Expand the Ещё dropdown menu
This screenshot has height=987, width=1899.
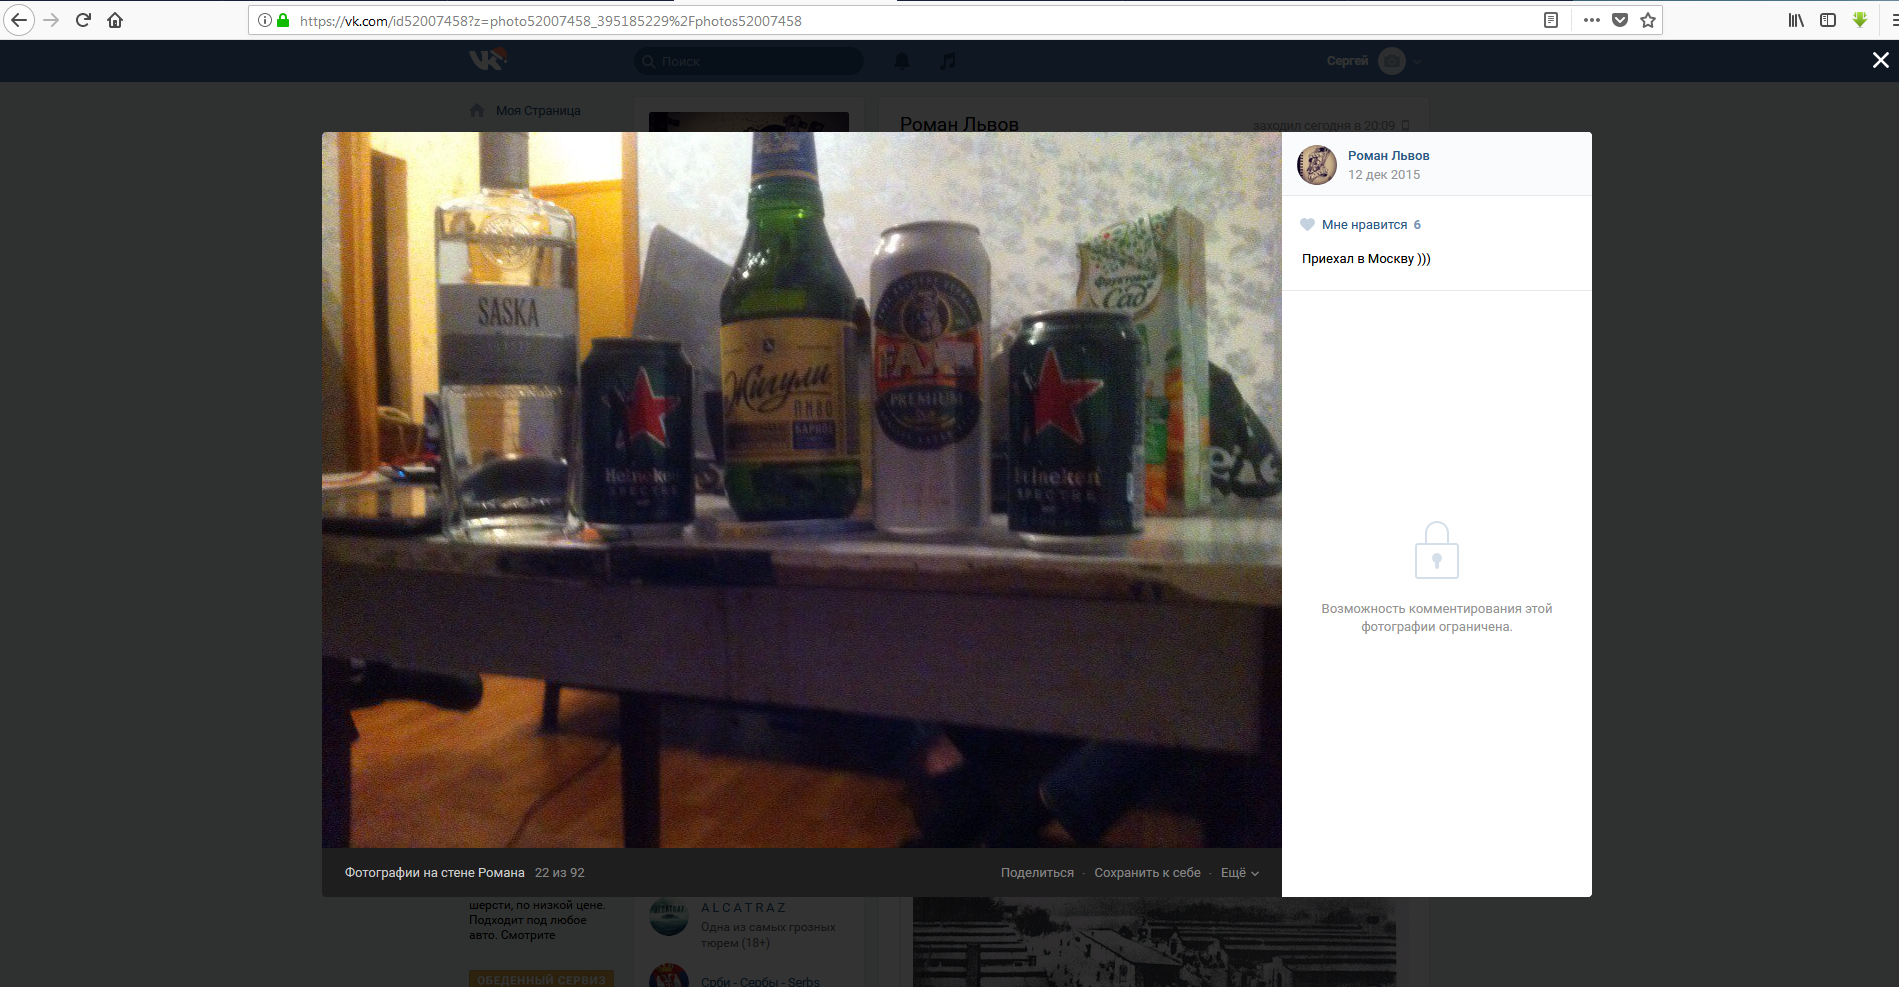pos(1239,873)
